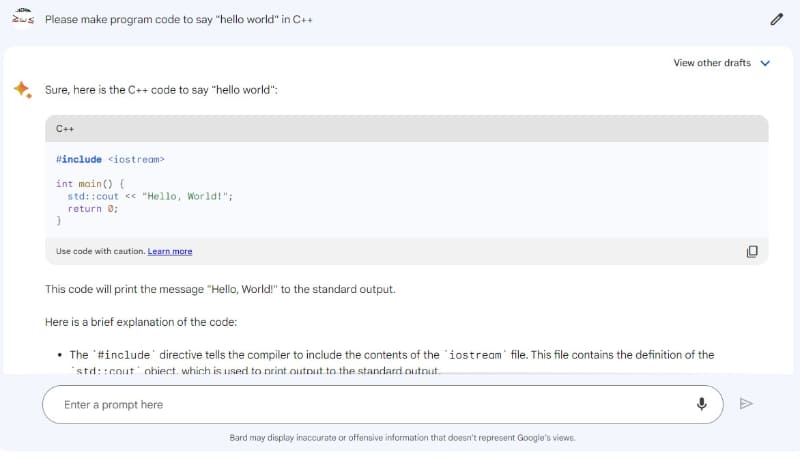Viewport: 800px width, 461px height.
Task: Click the Use code with caution notice
Action: click(x=100, y=251)
